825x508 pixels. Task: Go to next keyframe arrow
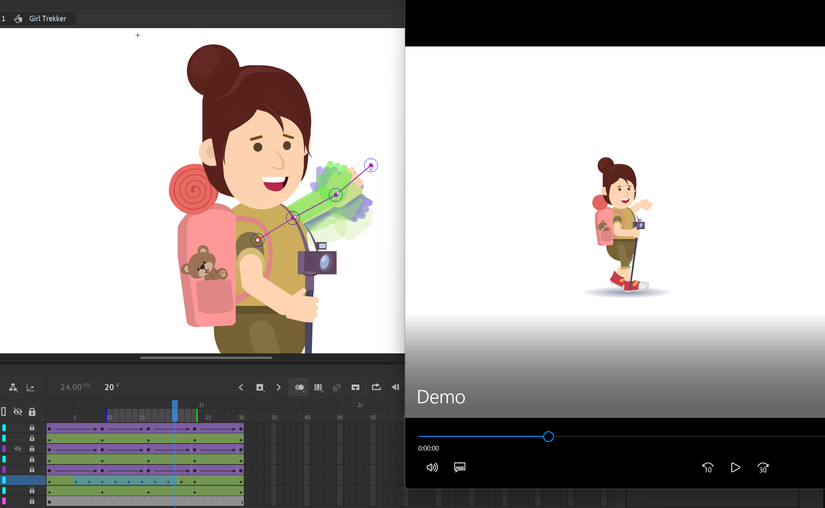coord(279,388)
